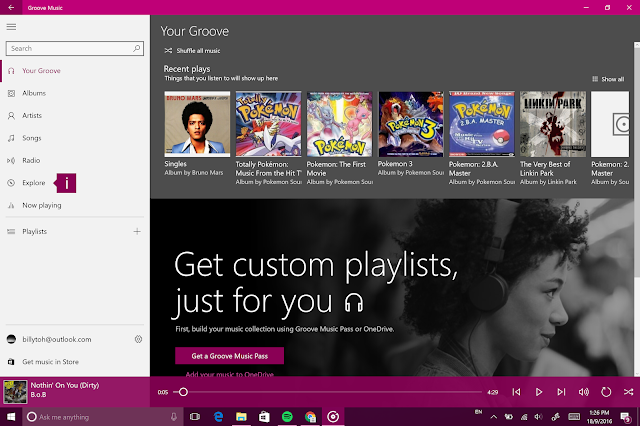Click the Groove Music taskbar icon

click(333, 417)
